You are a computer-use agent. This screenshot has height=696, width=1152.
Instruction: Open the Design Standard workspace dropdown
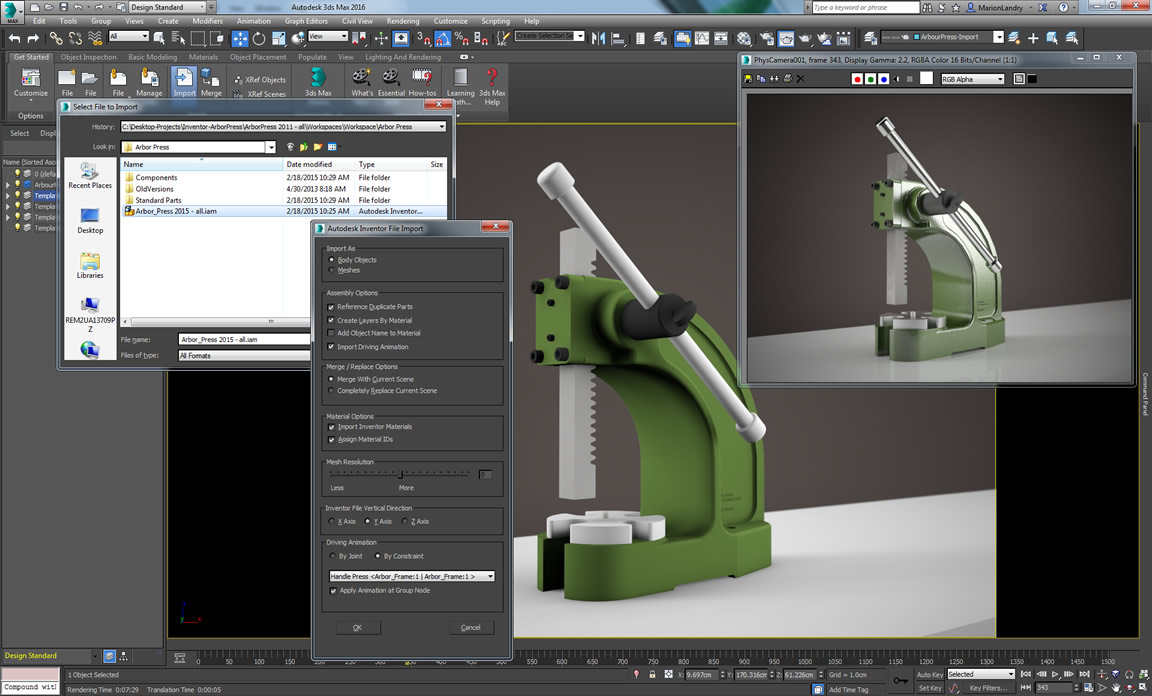(168, 7)
